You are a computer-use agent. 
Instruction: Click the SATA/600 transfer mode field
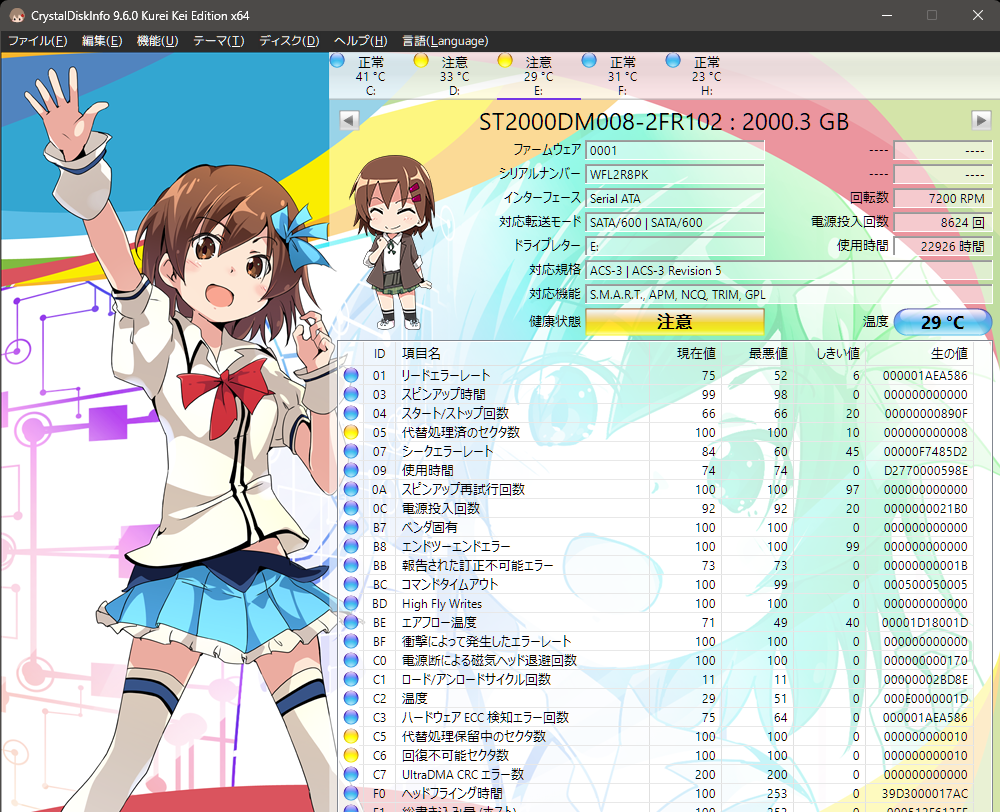point(675,223)
